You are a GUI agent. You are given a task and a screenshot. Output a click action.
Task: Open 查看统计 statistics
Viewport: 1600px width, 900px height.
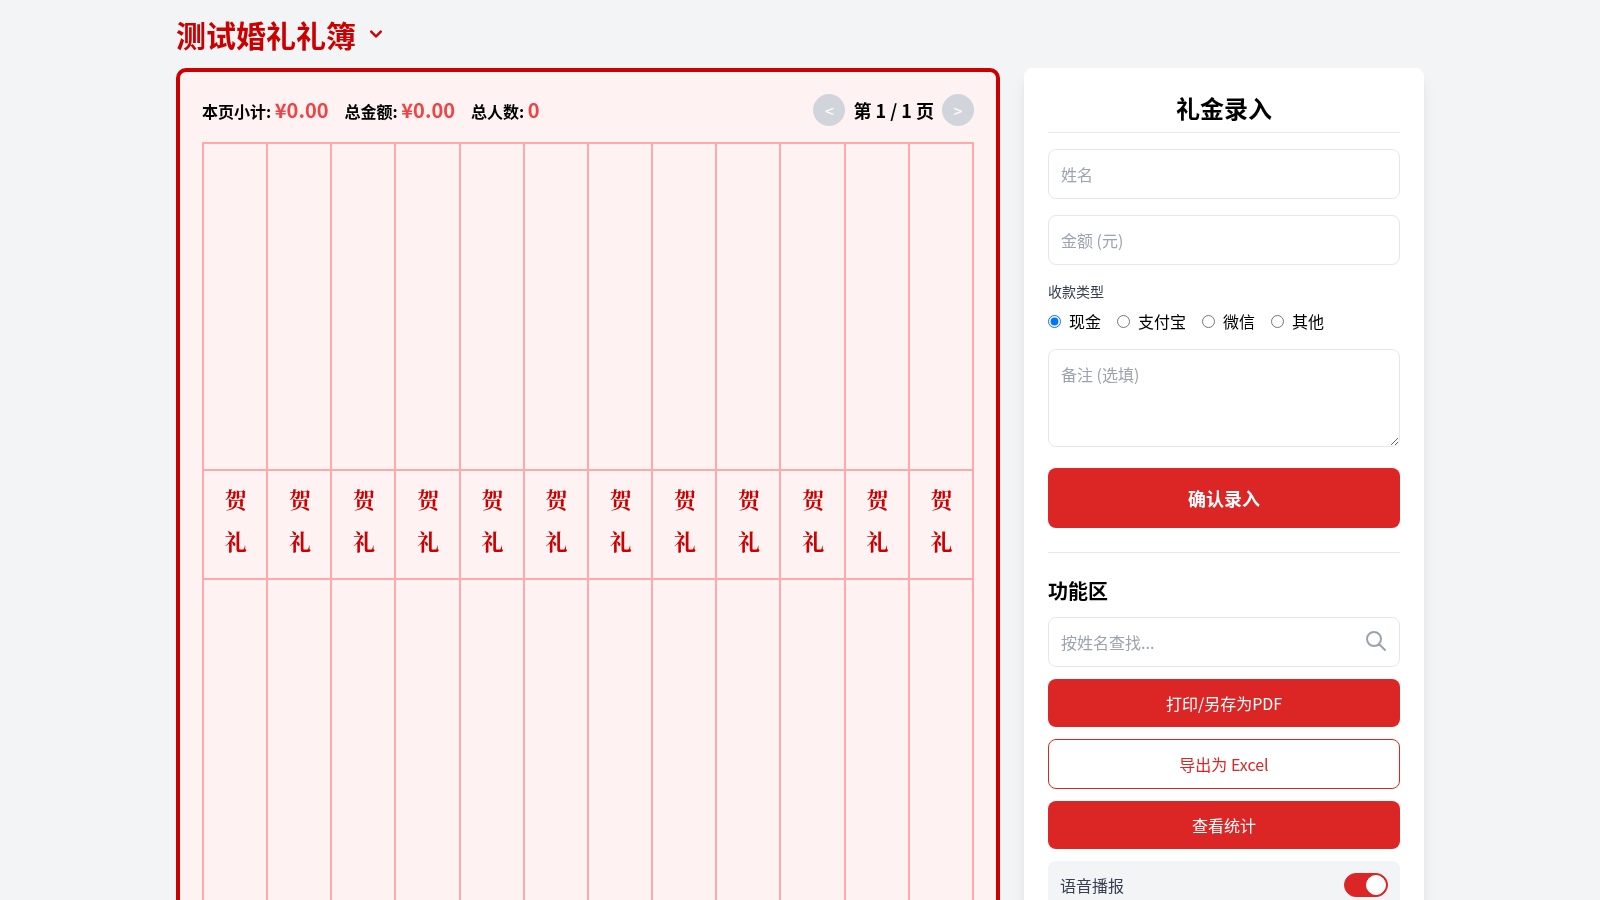pyautogui.click(x=1224, y=825)
